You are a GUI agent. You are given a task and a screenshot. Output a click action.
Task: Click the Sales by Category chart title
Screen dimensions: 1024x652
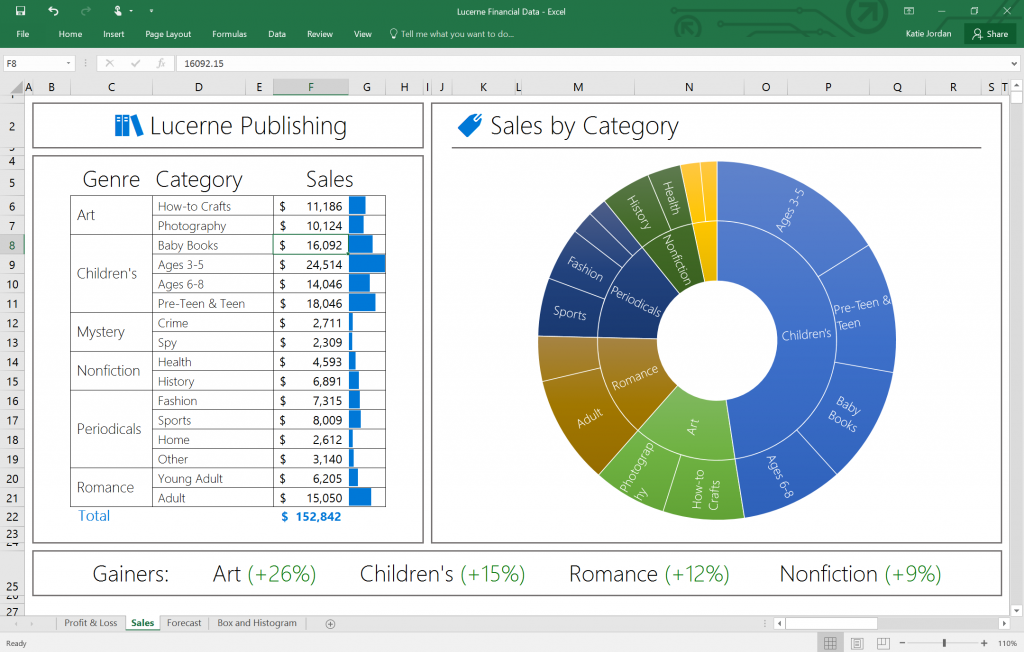click(584, 125)
